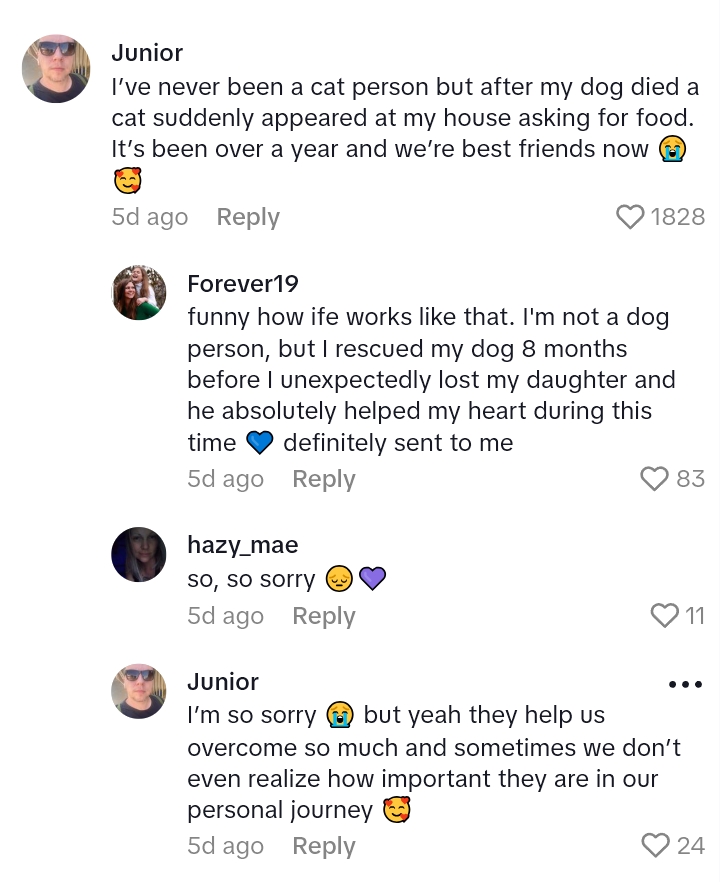Screen dimensions: 720x882
Task: Open the Forever19 username link
Action: pos(243,284)
